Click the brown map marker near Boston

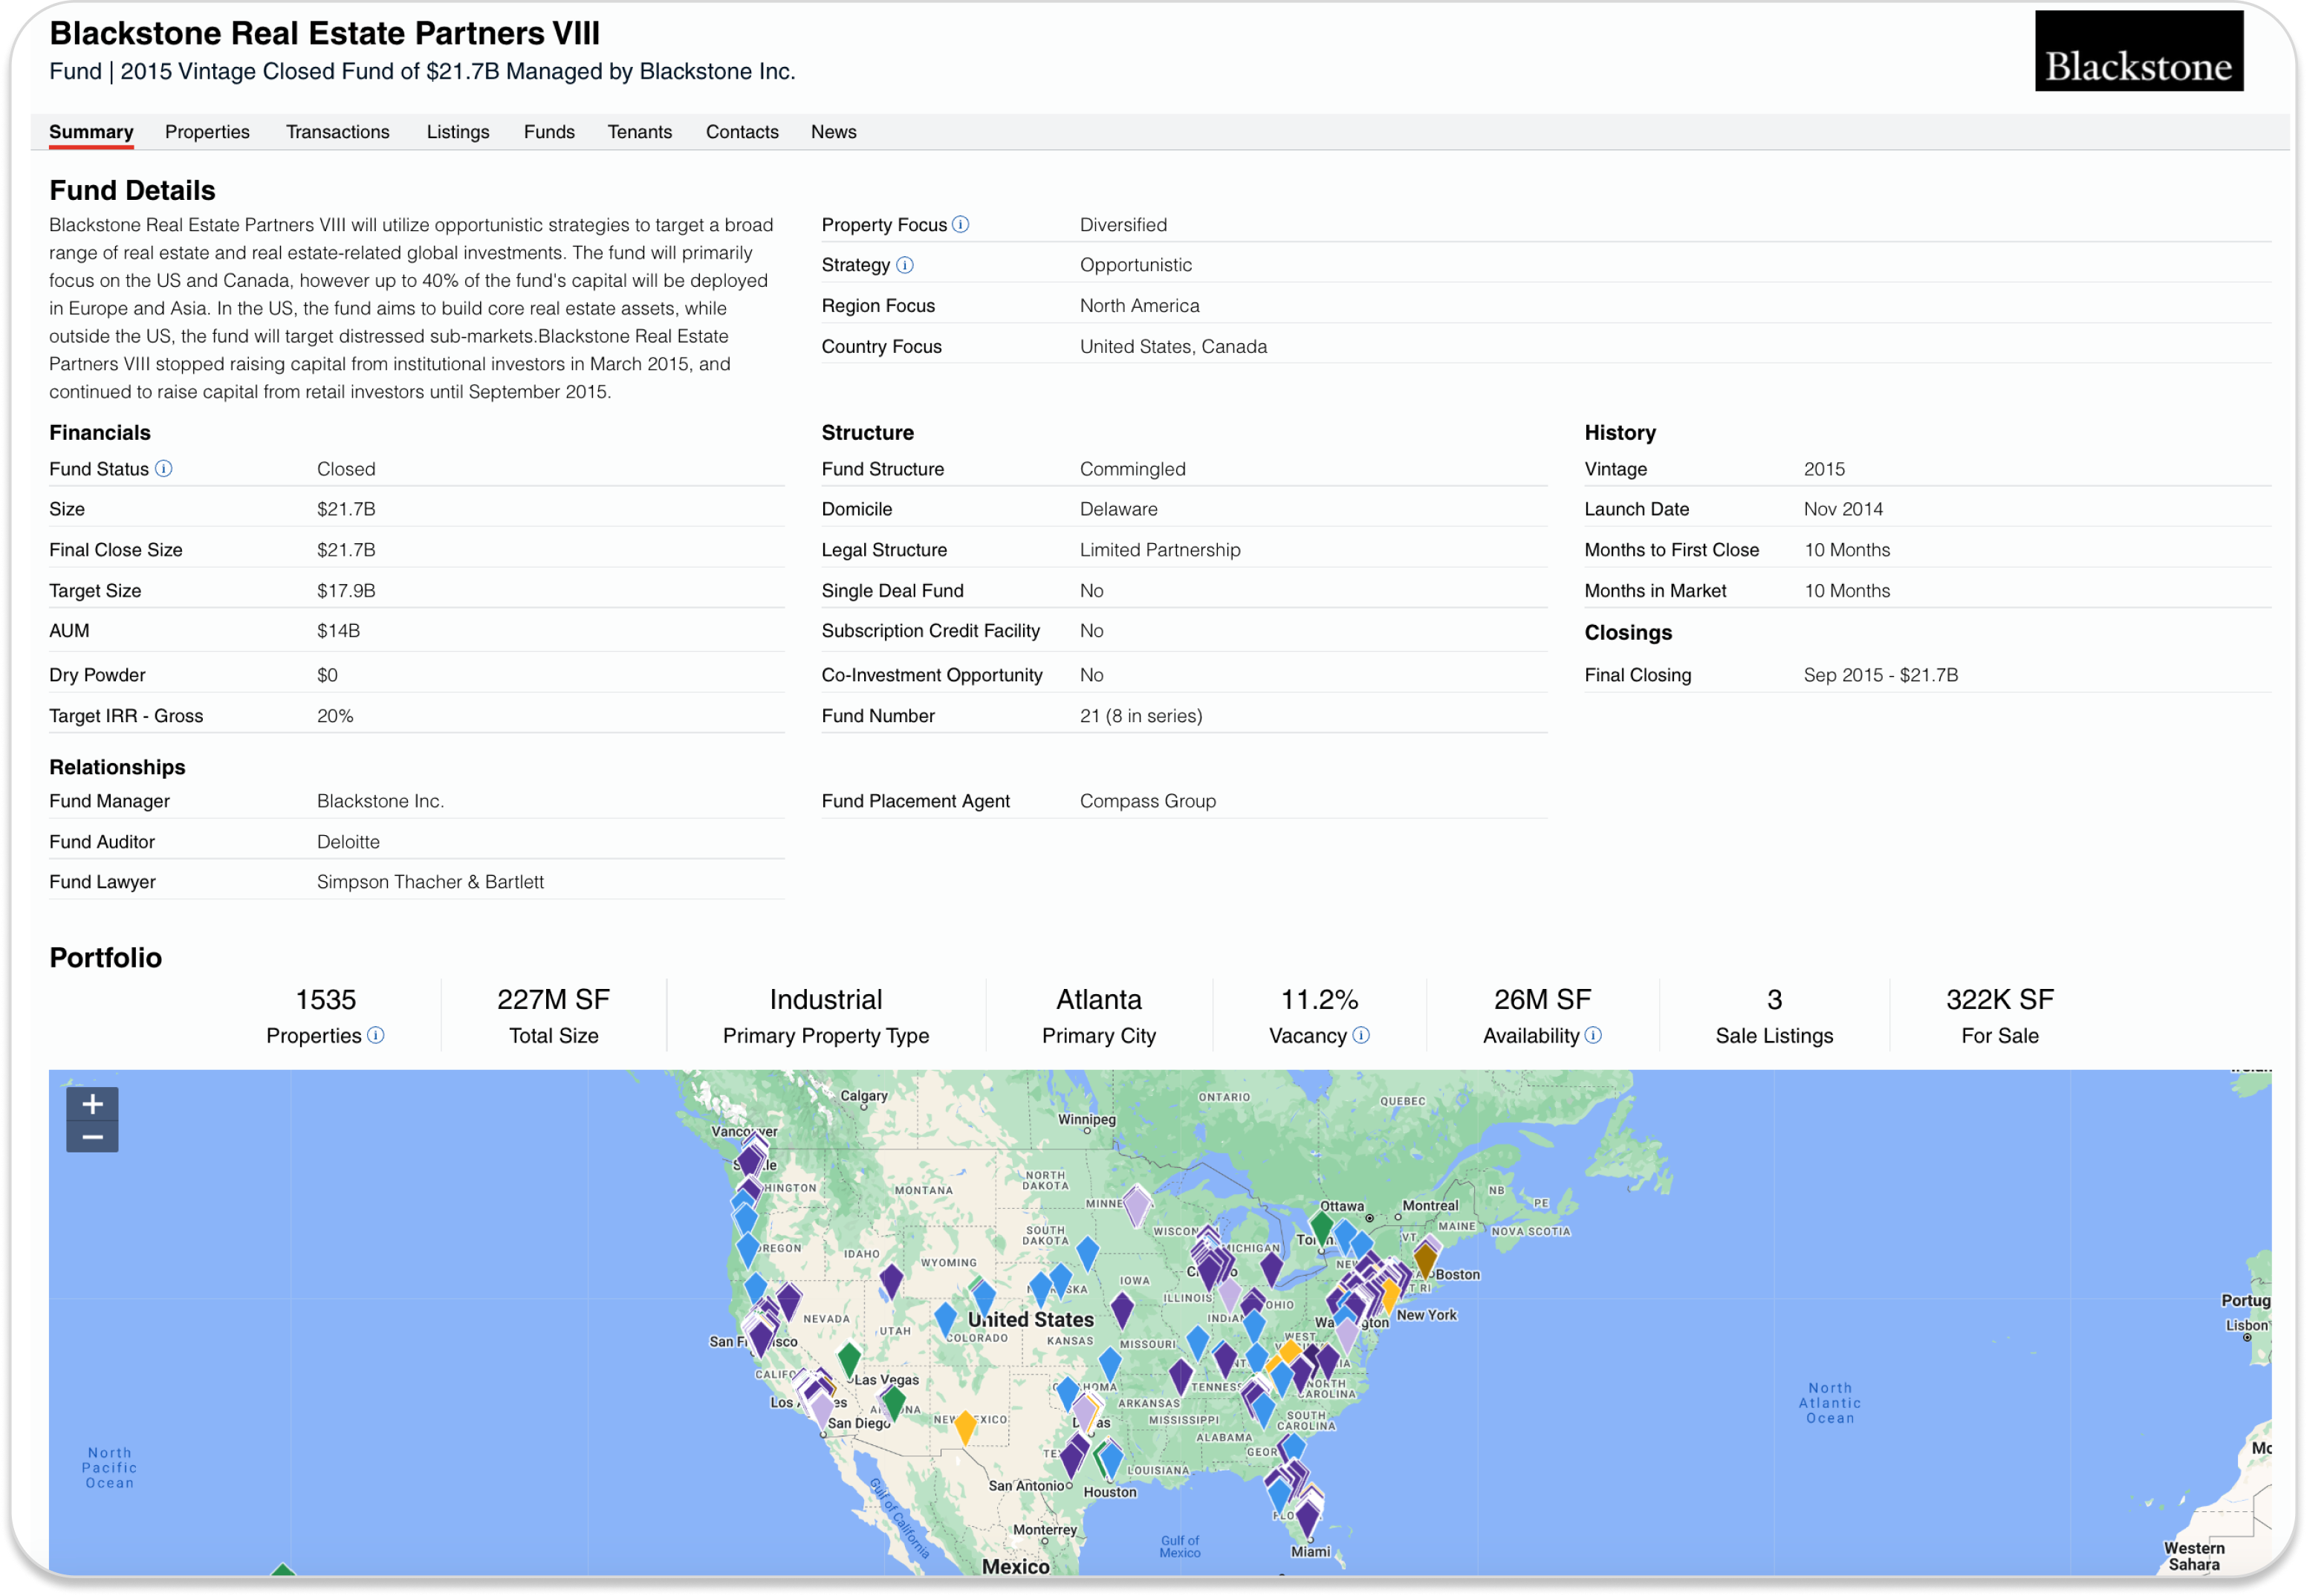click(x=1425, y=1259)
